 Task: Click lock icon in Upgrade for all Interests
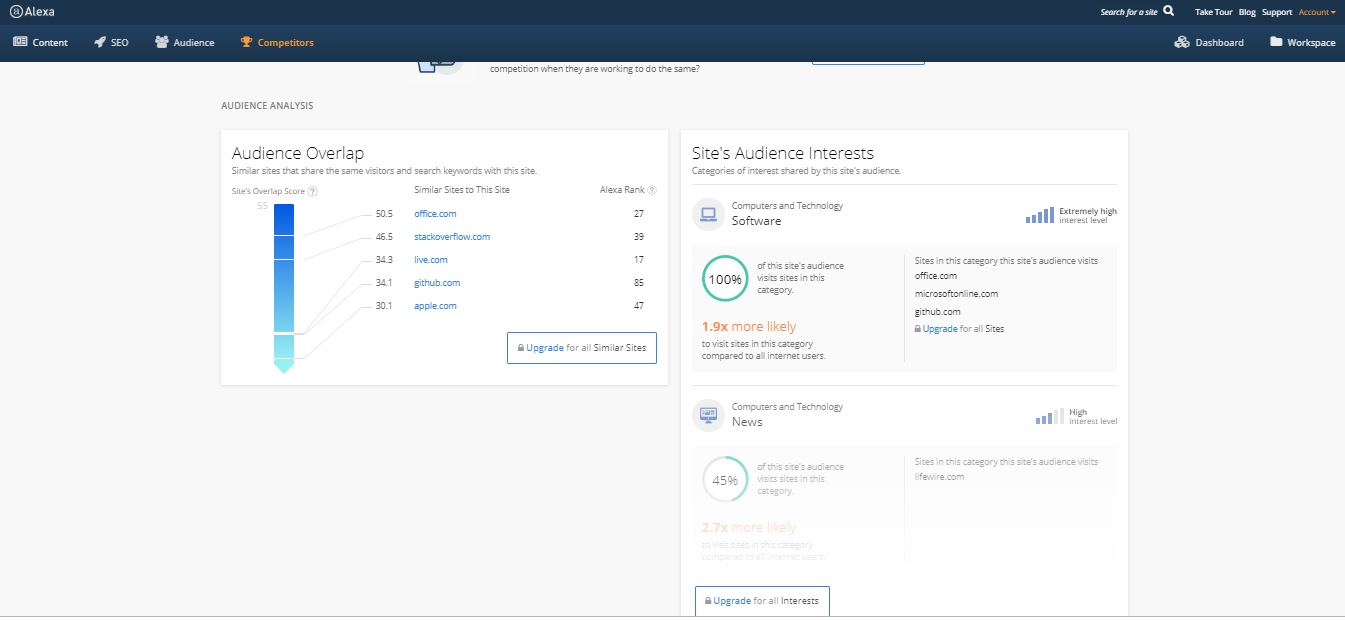click(708, 601)
